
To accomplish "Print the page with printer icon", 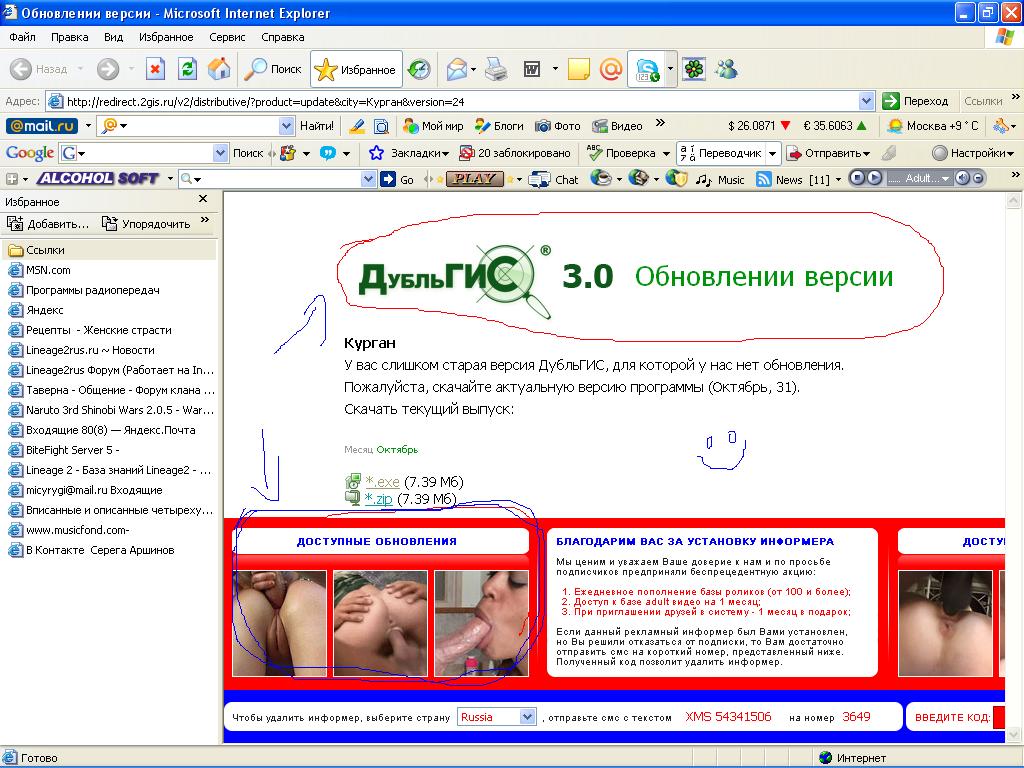I will pyautogui.click(x=496, y=69).
